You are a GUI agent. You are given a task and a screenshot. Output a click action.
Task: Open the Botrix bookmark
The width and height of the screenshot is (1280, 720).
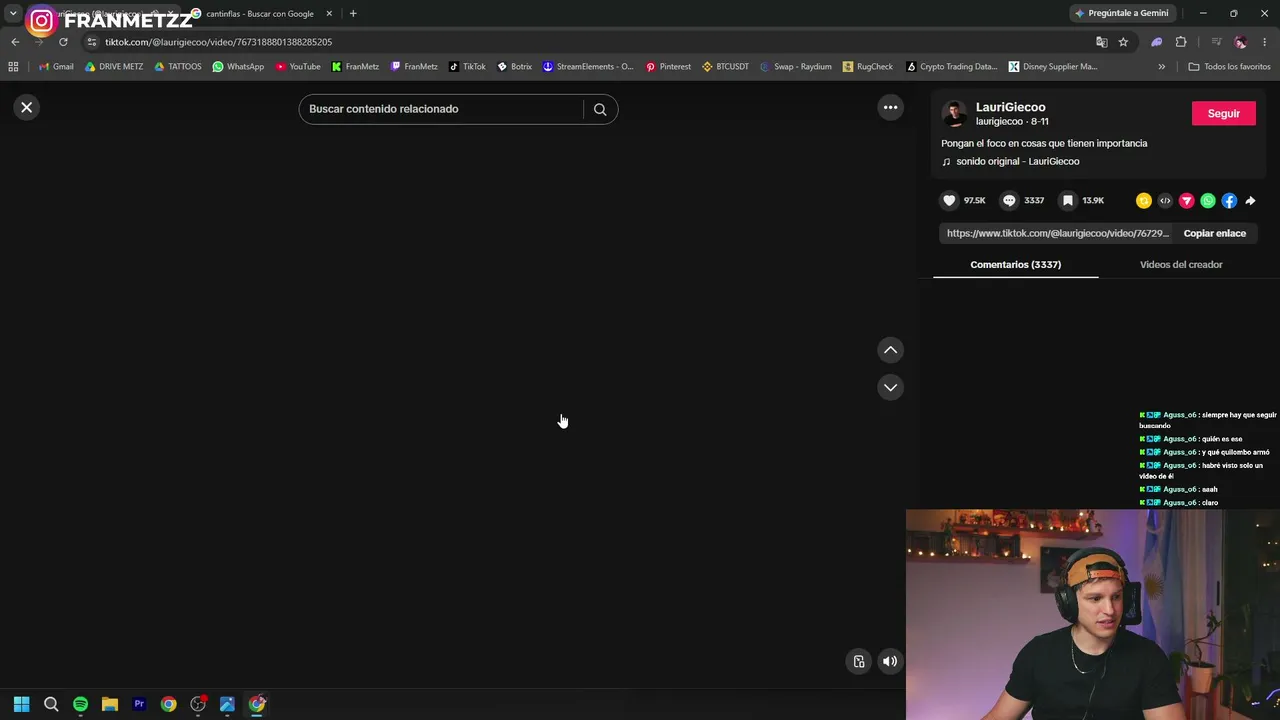[515, 67]
